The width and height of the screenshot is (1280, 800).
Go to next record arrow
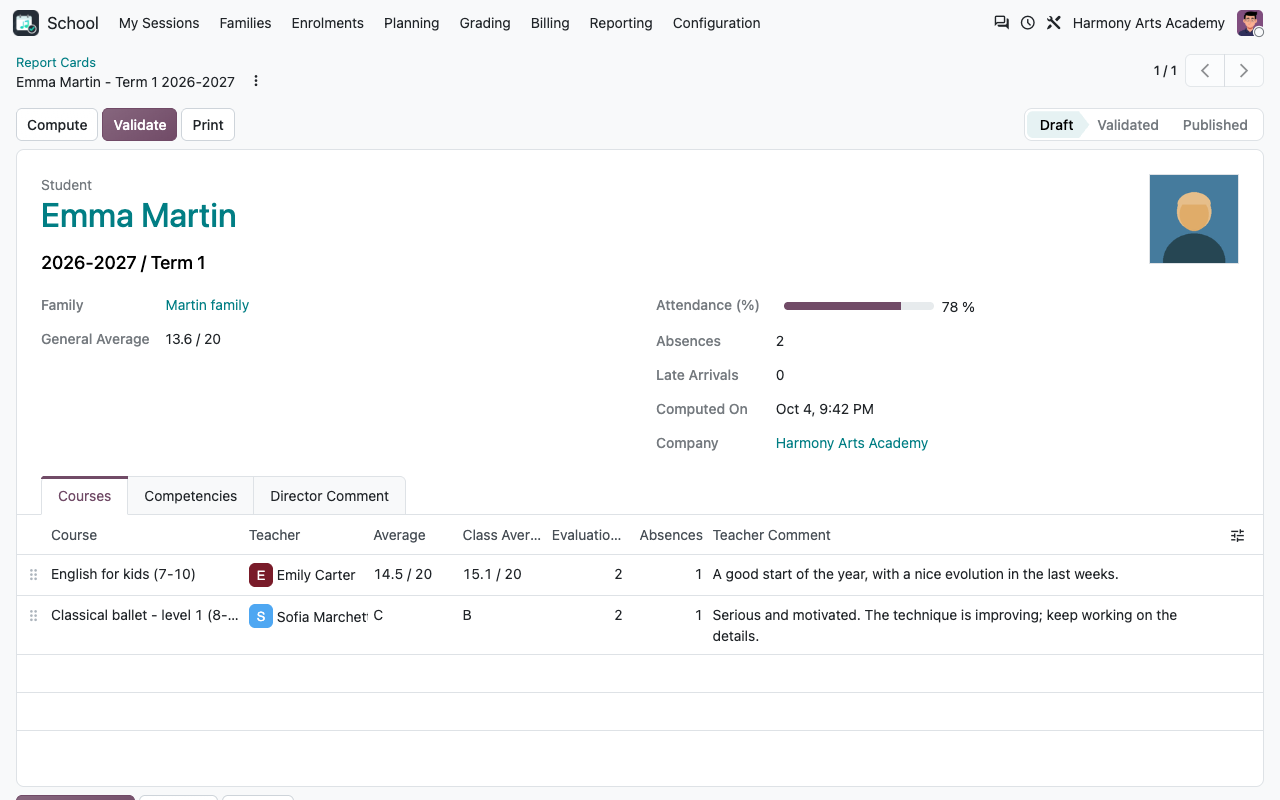[1244, 71]
